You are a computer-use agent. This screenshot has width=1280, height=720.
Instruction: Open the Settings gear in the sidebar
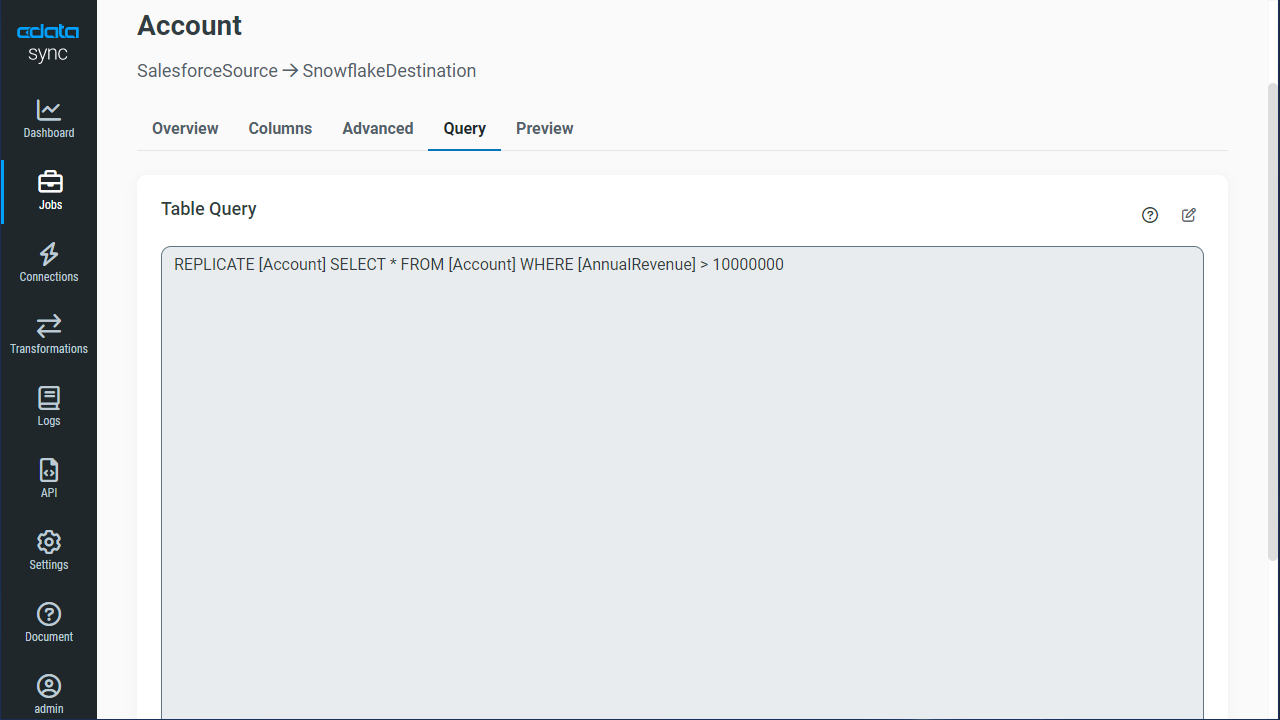point(49,550)
